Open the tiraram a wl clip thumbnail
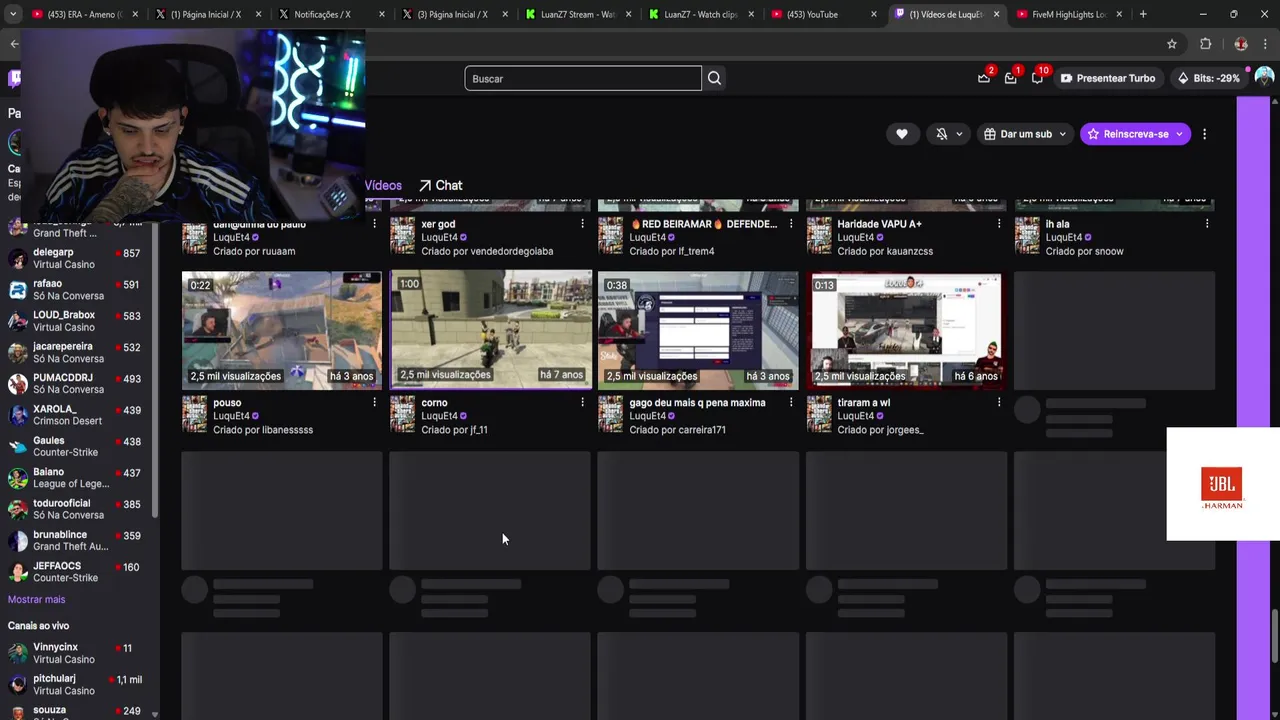1280x720 pixels. click(906, 330)
